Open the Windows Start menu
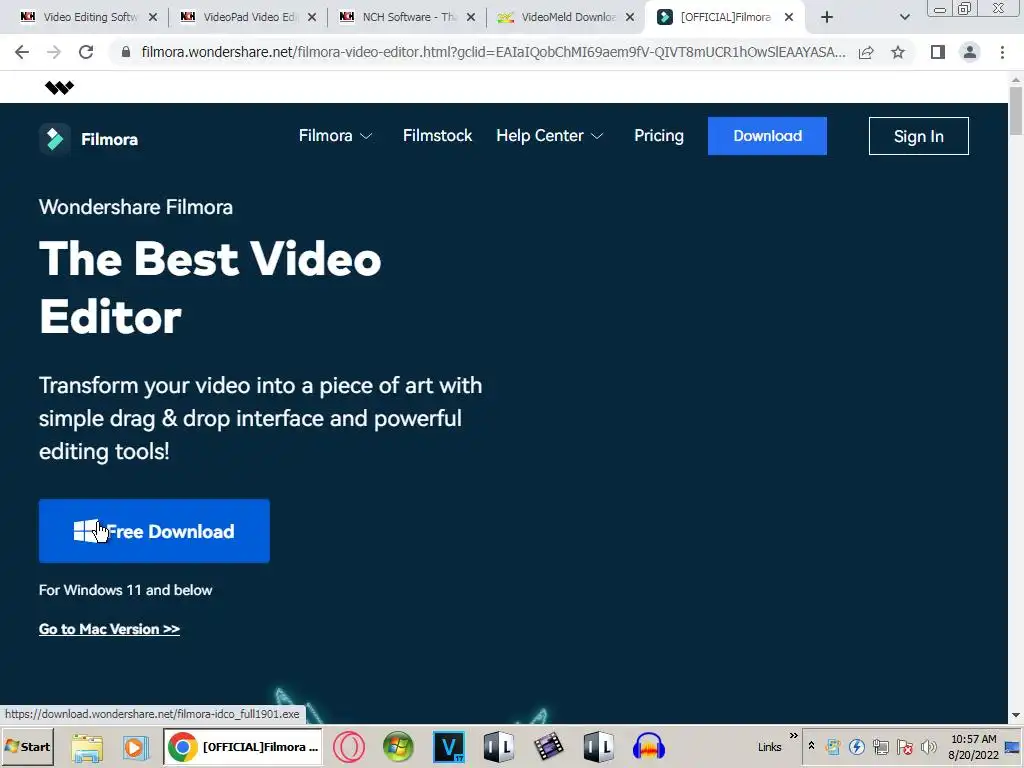Image resolution: width=1024 pixels, height=768 pixels. click(x=27, y=746)
